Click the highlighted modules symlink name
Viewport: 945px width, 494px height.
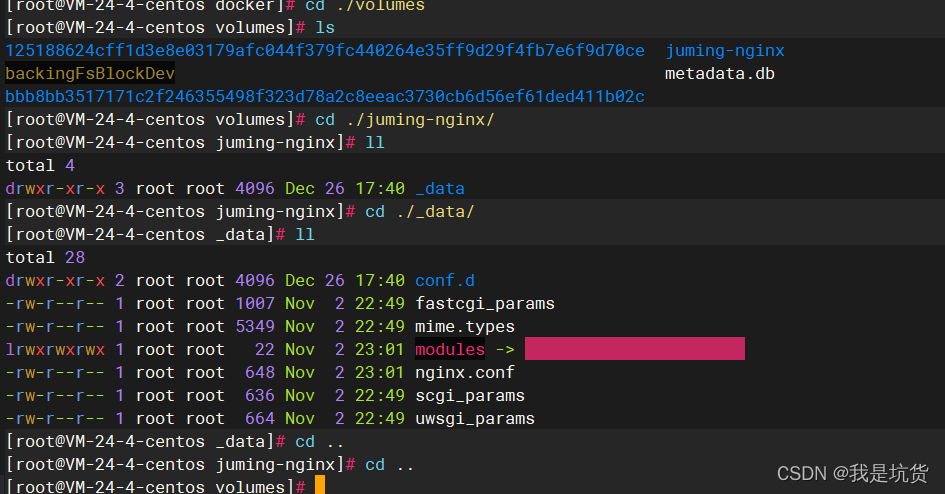(x=449, y=350)
